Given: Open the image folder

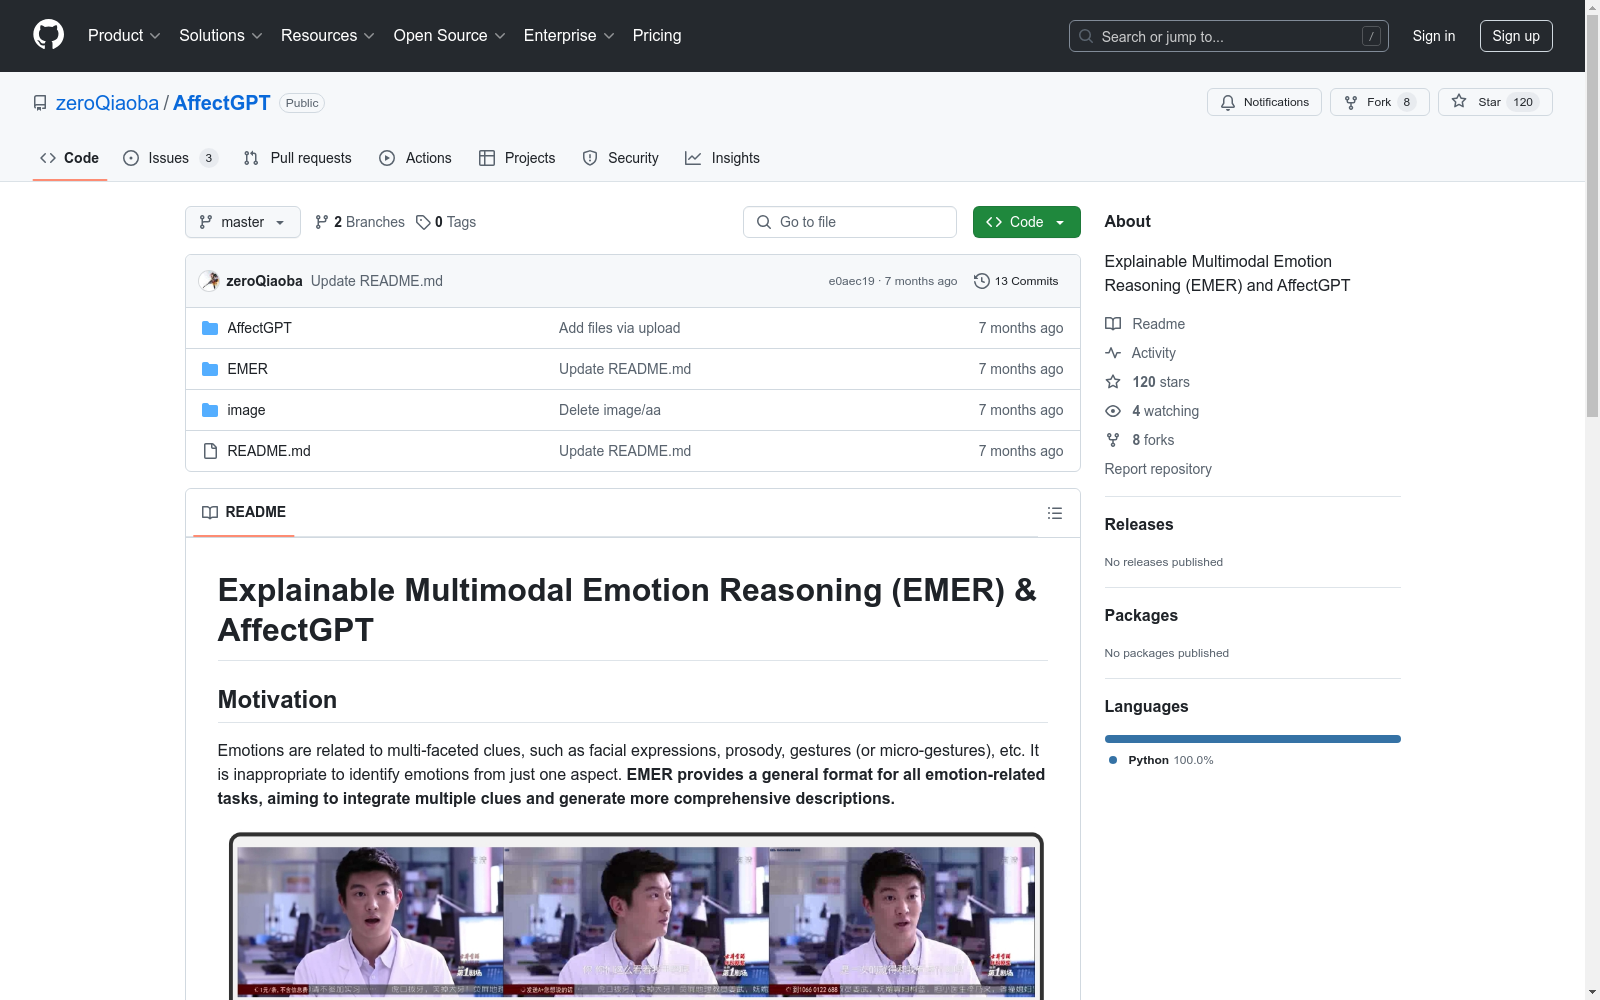Looking at the screenshot, I should click(x=246, y=410).
